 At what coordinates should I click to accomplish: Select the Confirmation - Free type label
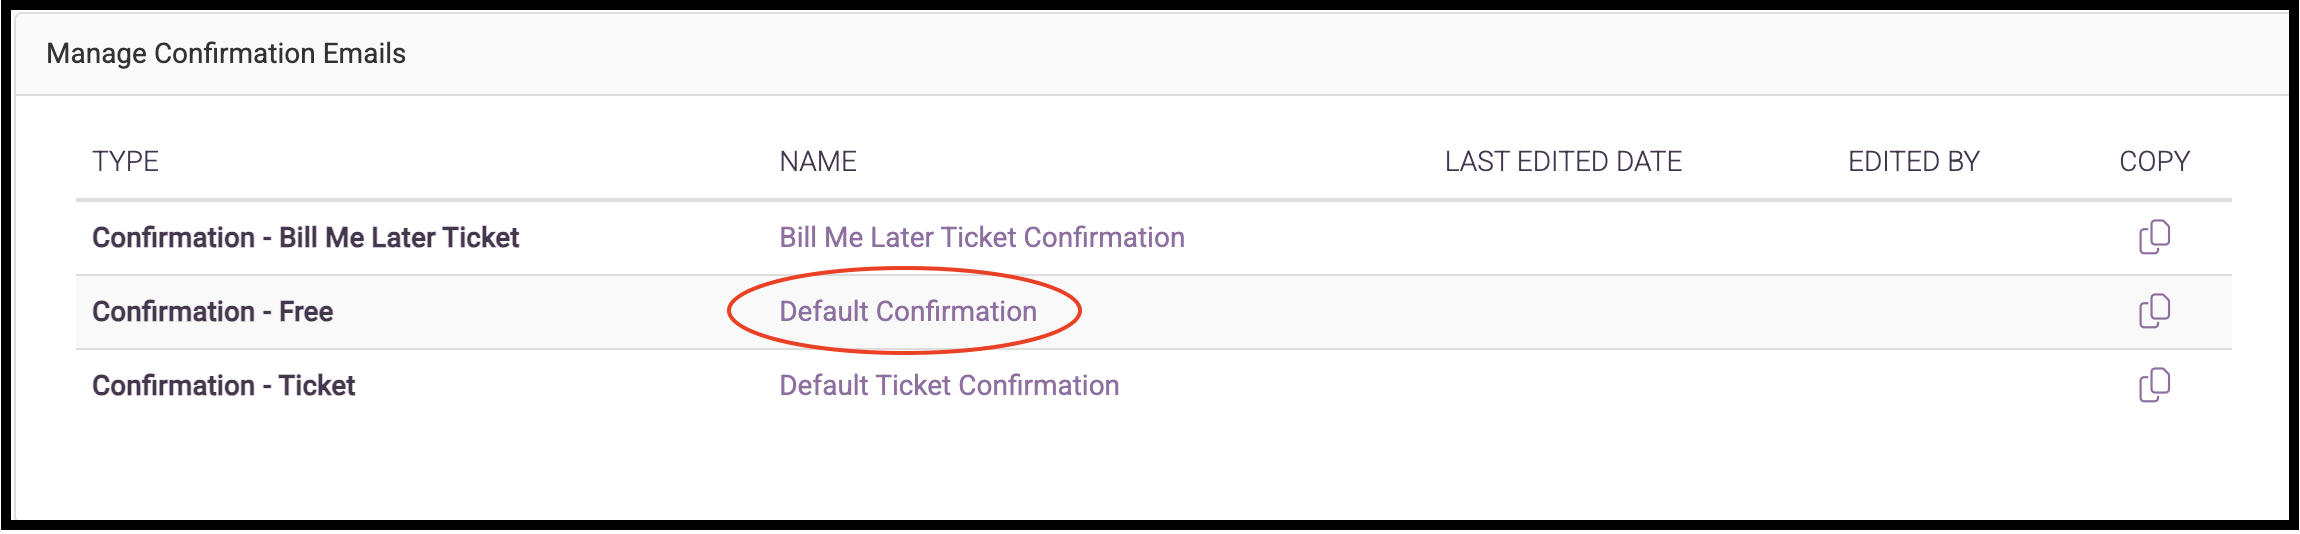pyautogui.click(x=213, y=312)
